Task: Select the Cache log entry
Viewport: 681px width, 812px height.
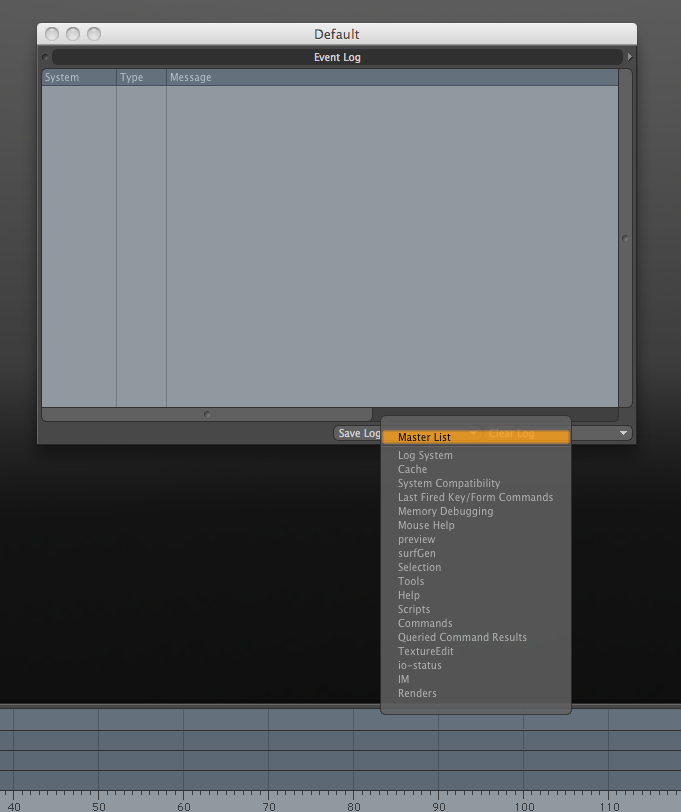Action: pos(476,469)
